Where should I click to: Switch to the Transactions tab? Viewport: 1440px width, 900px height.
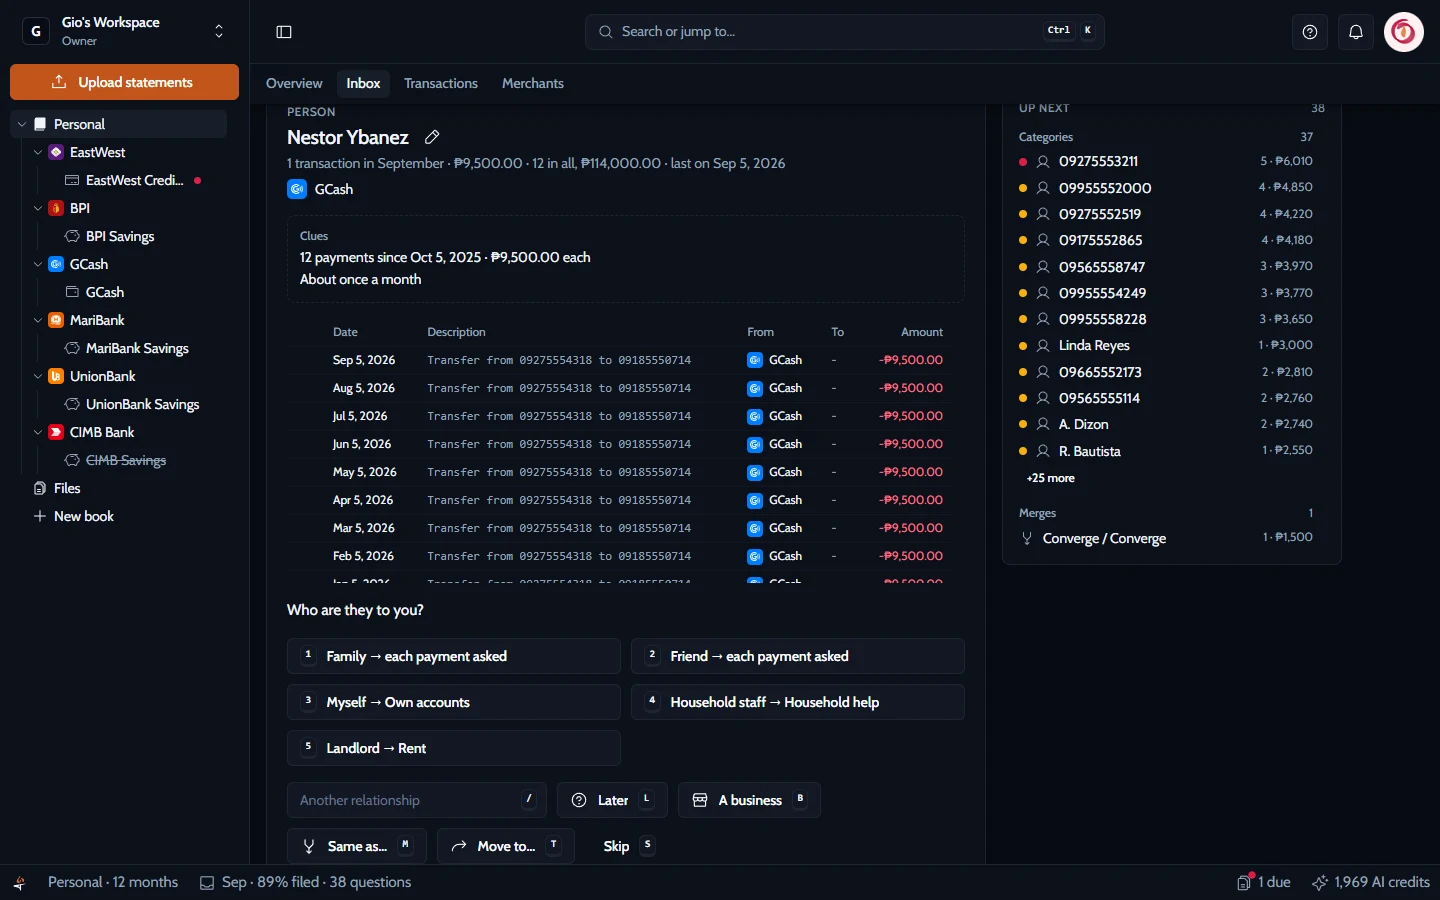point(441,83)
